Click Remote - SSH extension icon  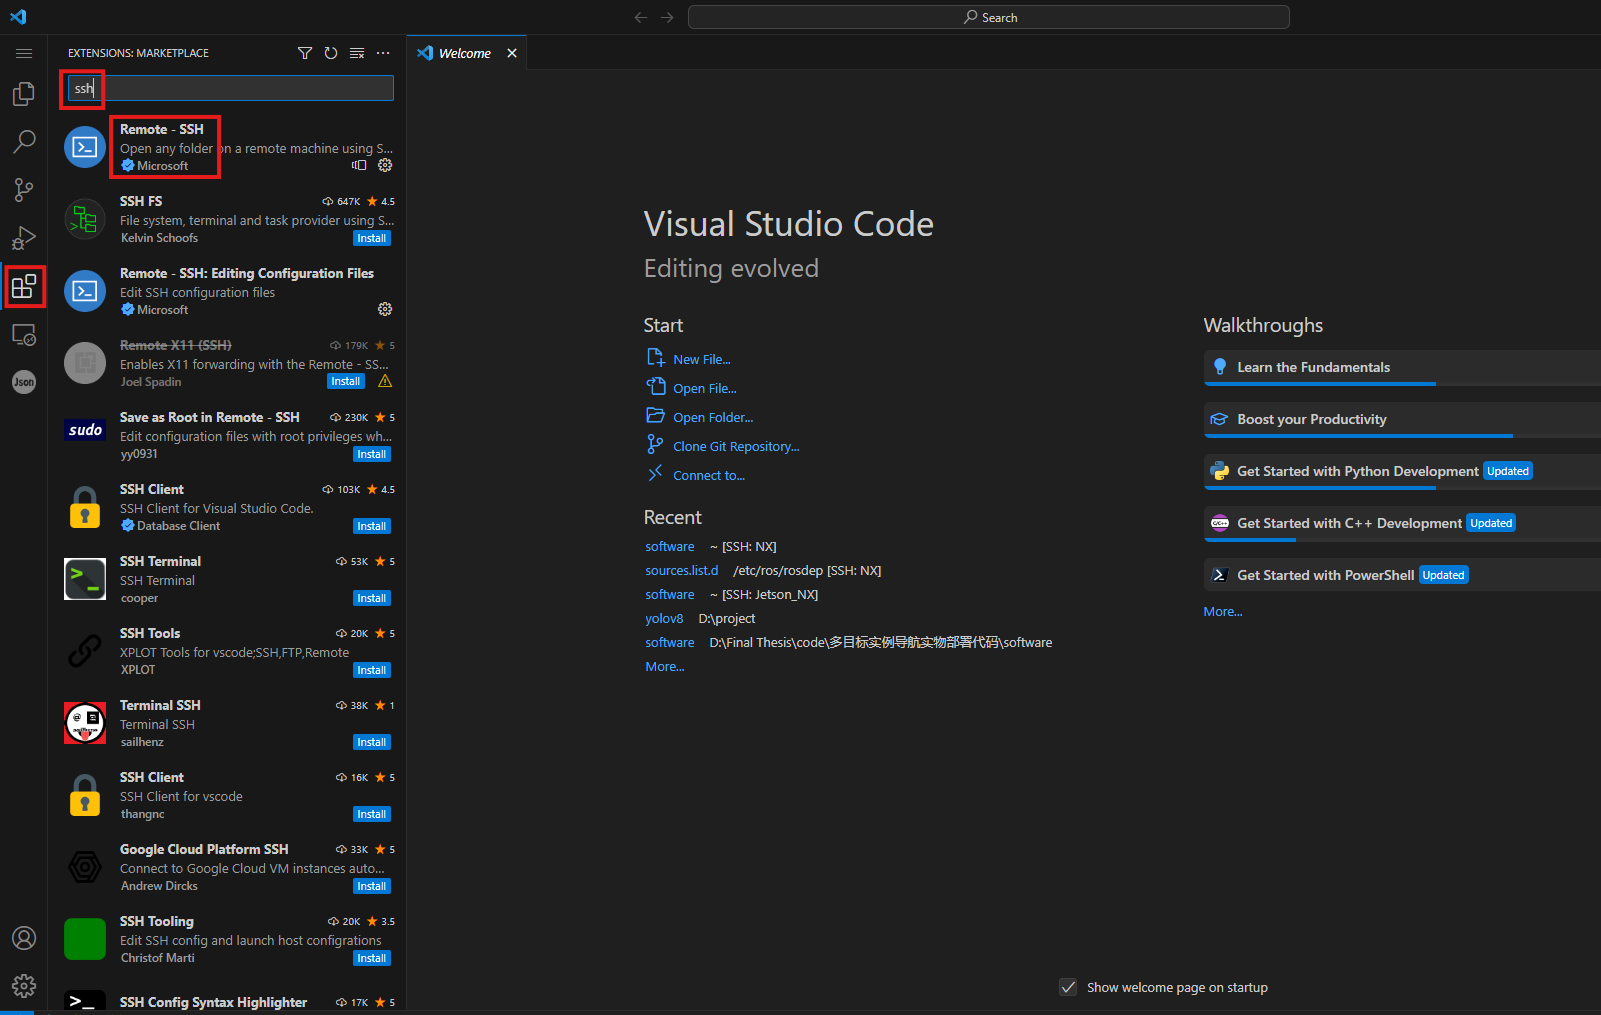[85, 147]
